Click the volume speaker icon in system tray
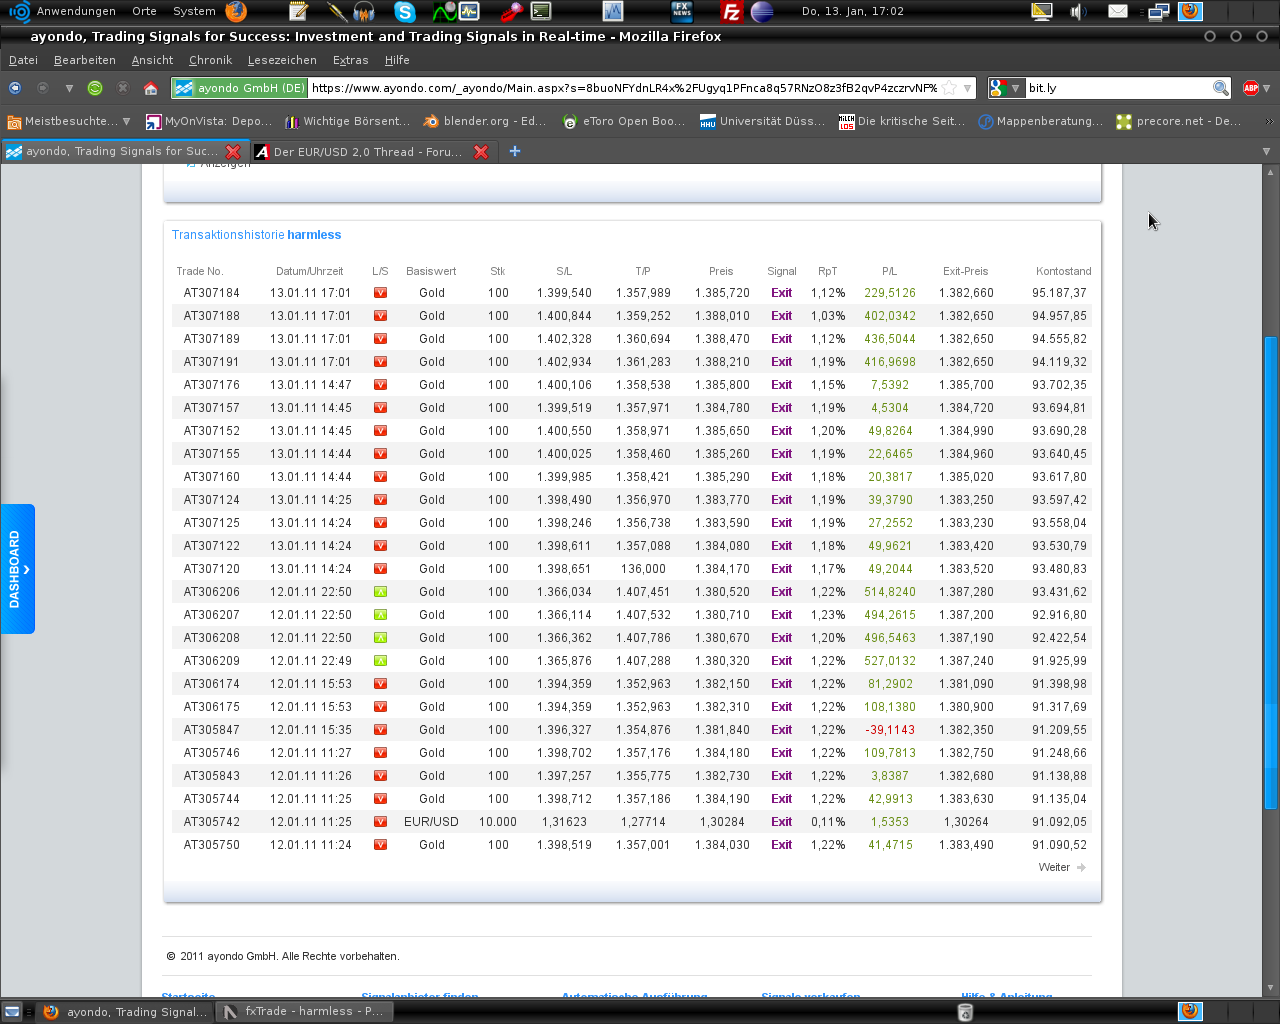This screenshot has height=1024, width=1280. click(x=1078, y=12)
